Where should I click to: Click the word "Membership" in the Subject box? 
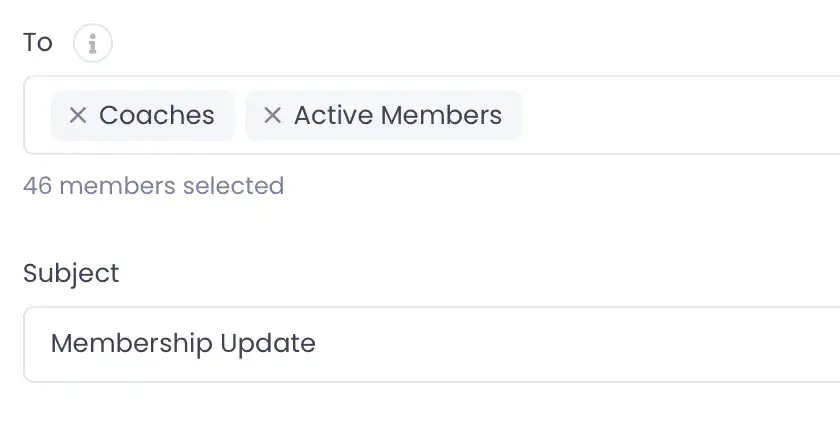[131, 344]
